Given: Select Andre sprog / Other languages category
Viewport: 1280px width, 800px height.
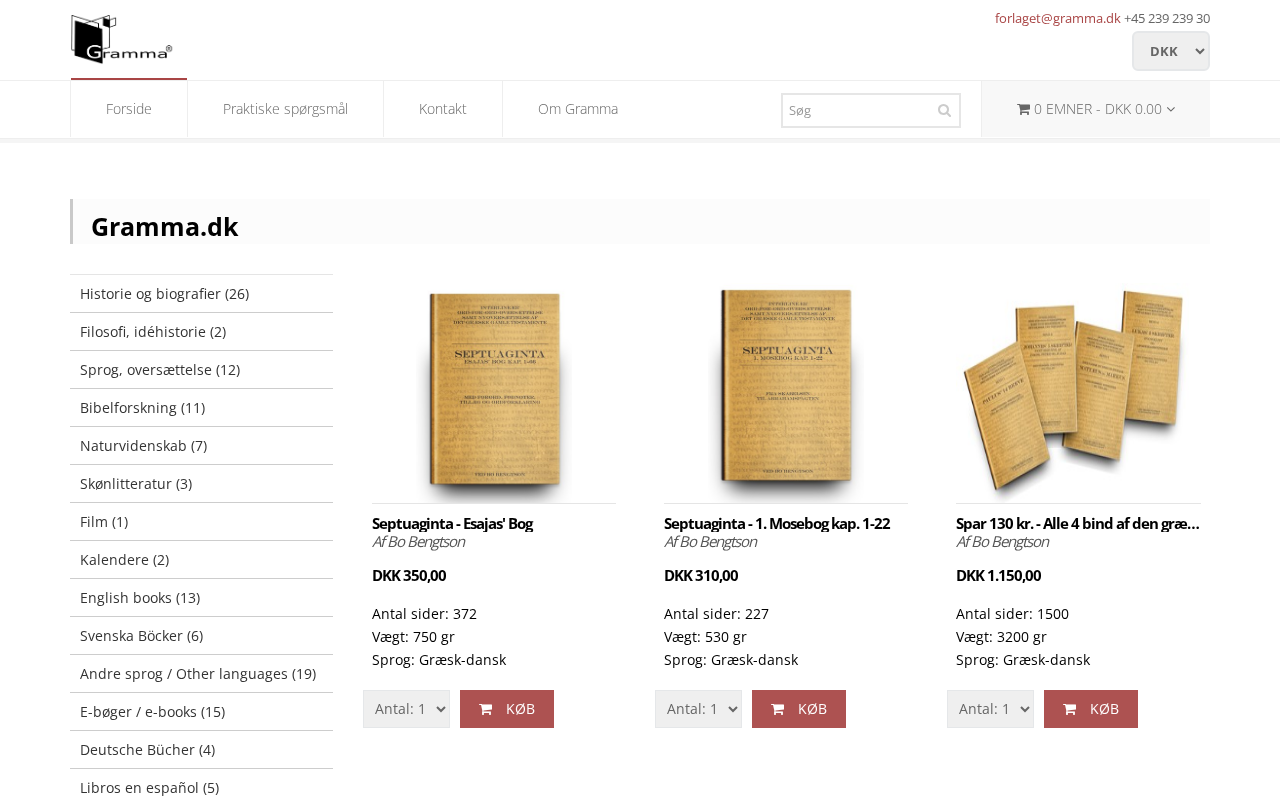Looking at the screenshot, I should point(202,674).
